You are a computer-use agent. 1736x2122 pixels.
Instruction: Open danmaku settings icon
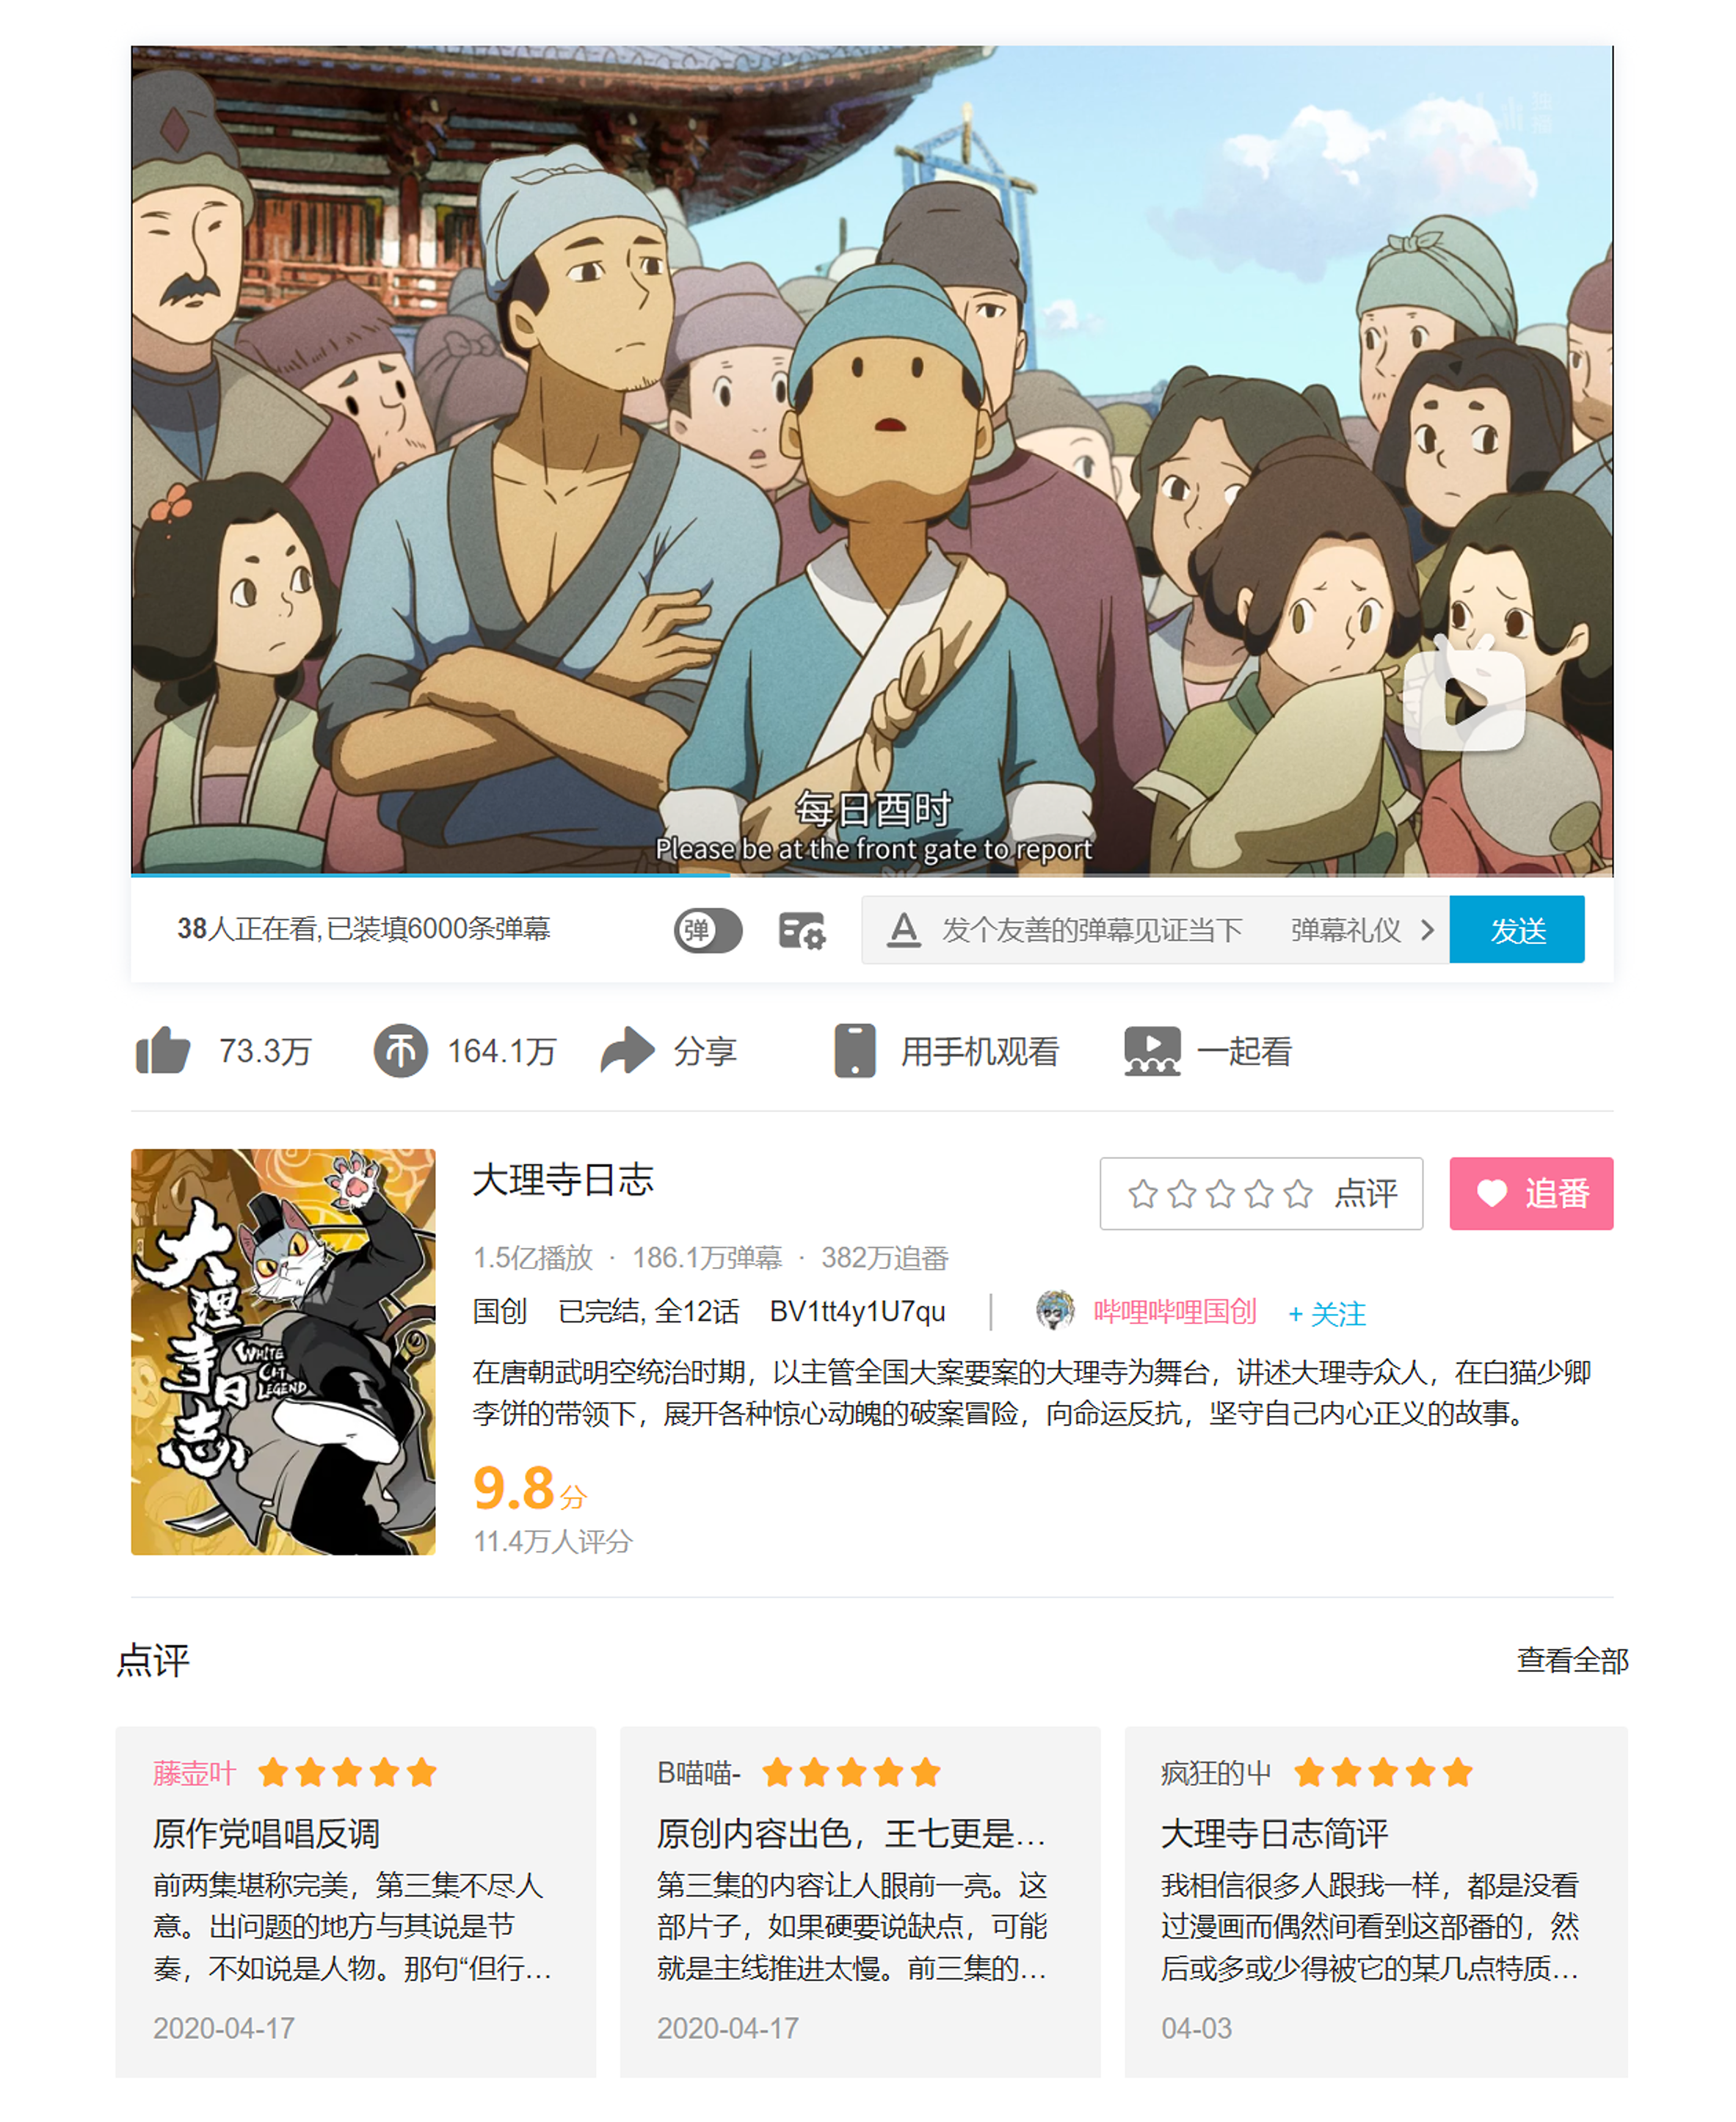pos(801,930)
